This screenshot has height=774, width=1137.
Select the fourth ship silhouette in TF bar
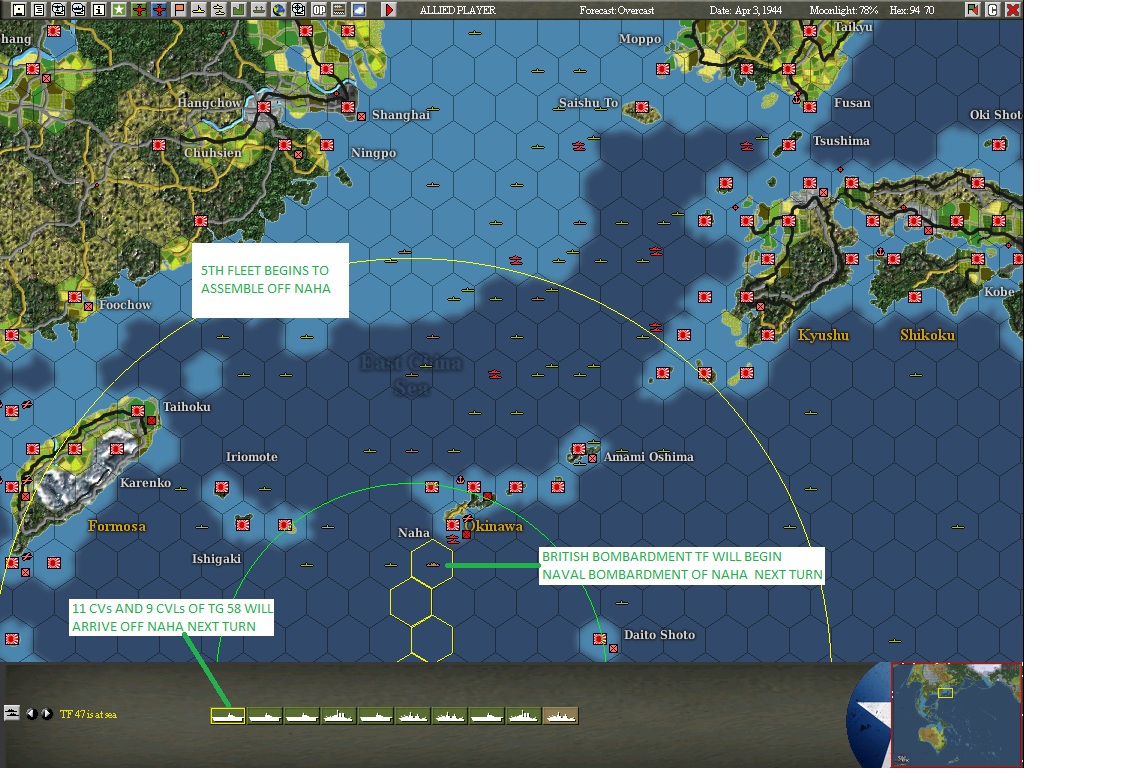(339, 716)
